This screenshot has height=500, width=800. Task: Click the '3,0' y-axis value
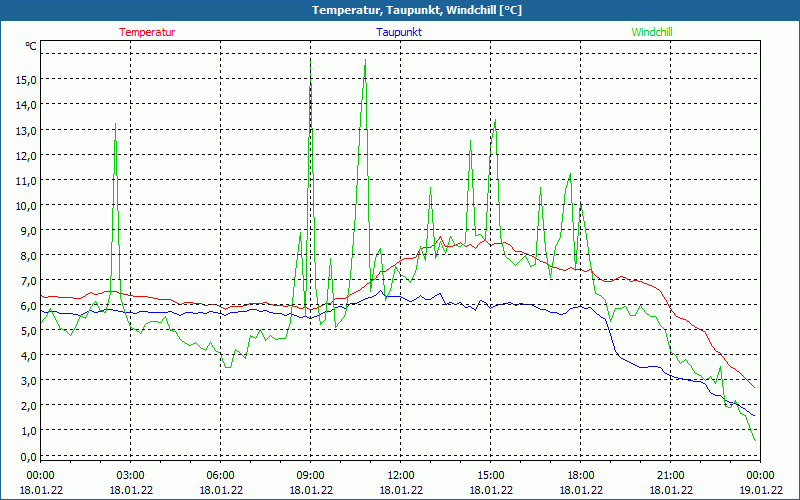(29, 381)
